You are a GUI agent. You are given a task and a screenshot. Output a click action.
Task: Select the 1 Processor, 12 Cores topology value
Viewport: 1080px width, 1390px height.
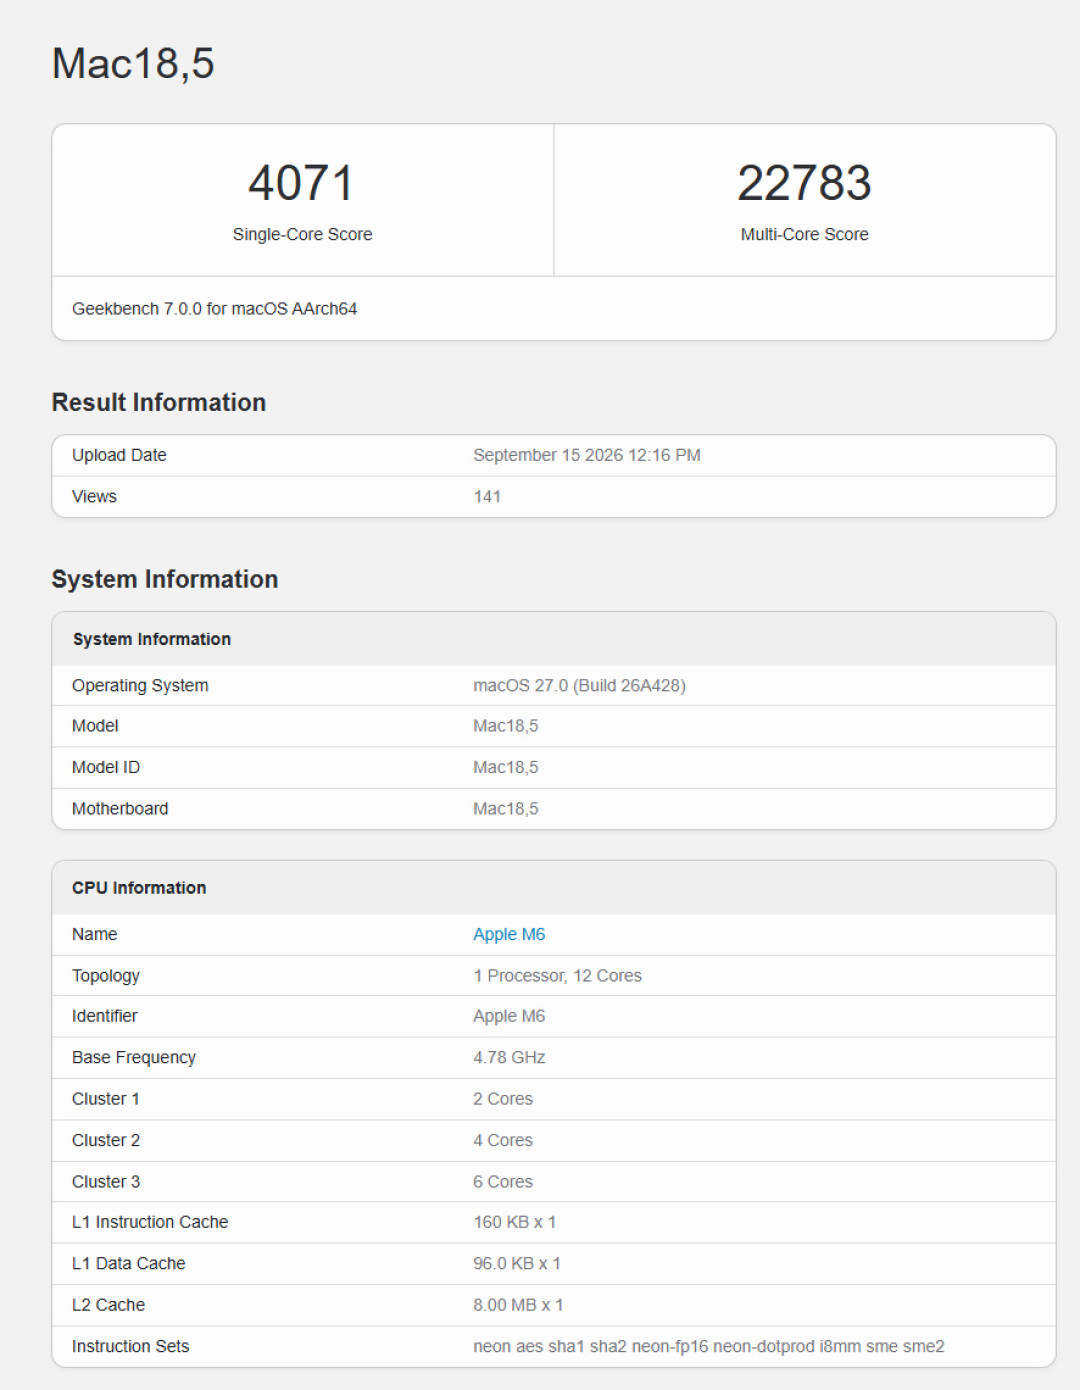(557, 976)
